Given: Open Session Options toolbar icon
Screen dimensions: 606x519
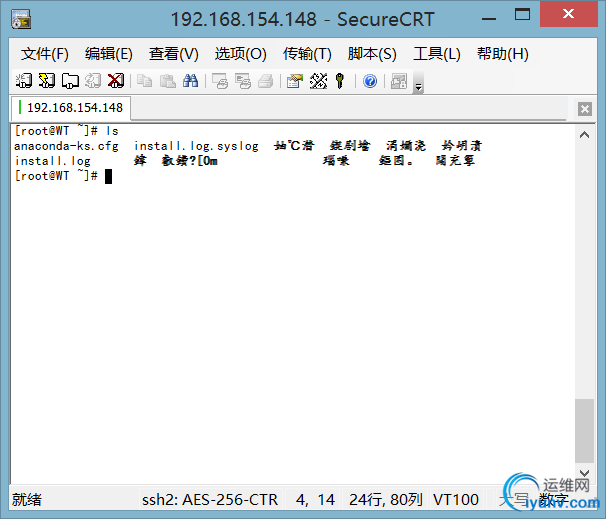Looking at the screenshot, I should coord(295,81).
